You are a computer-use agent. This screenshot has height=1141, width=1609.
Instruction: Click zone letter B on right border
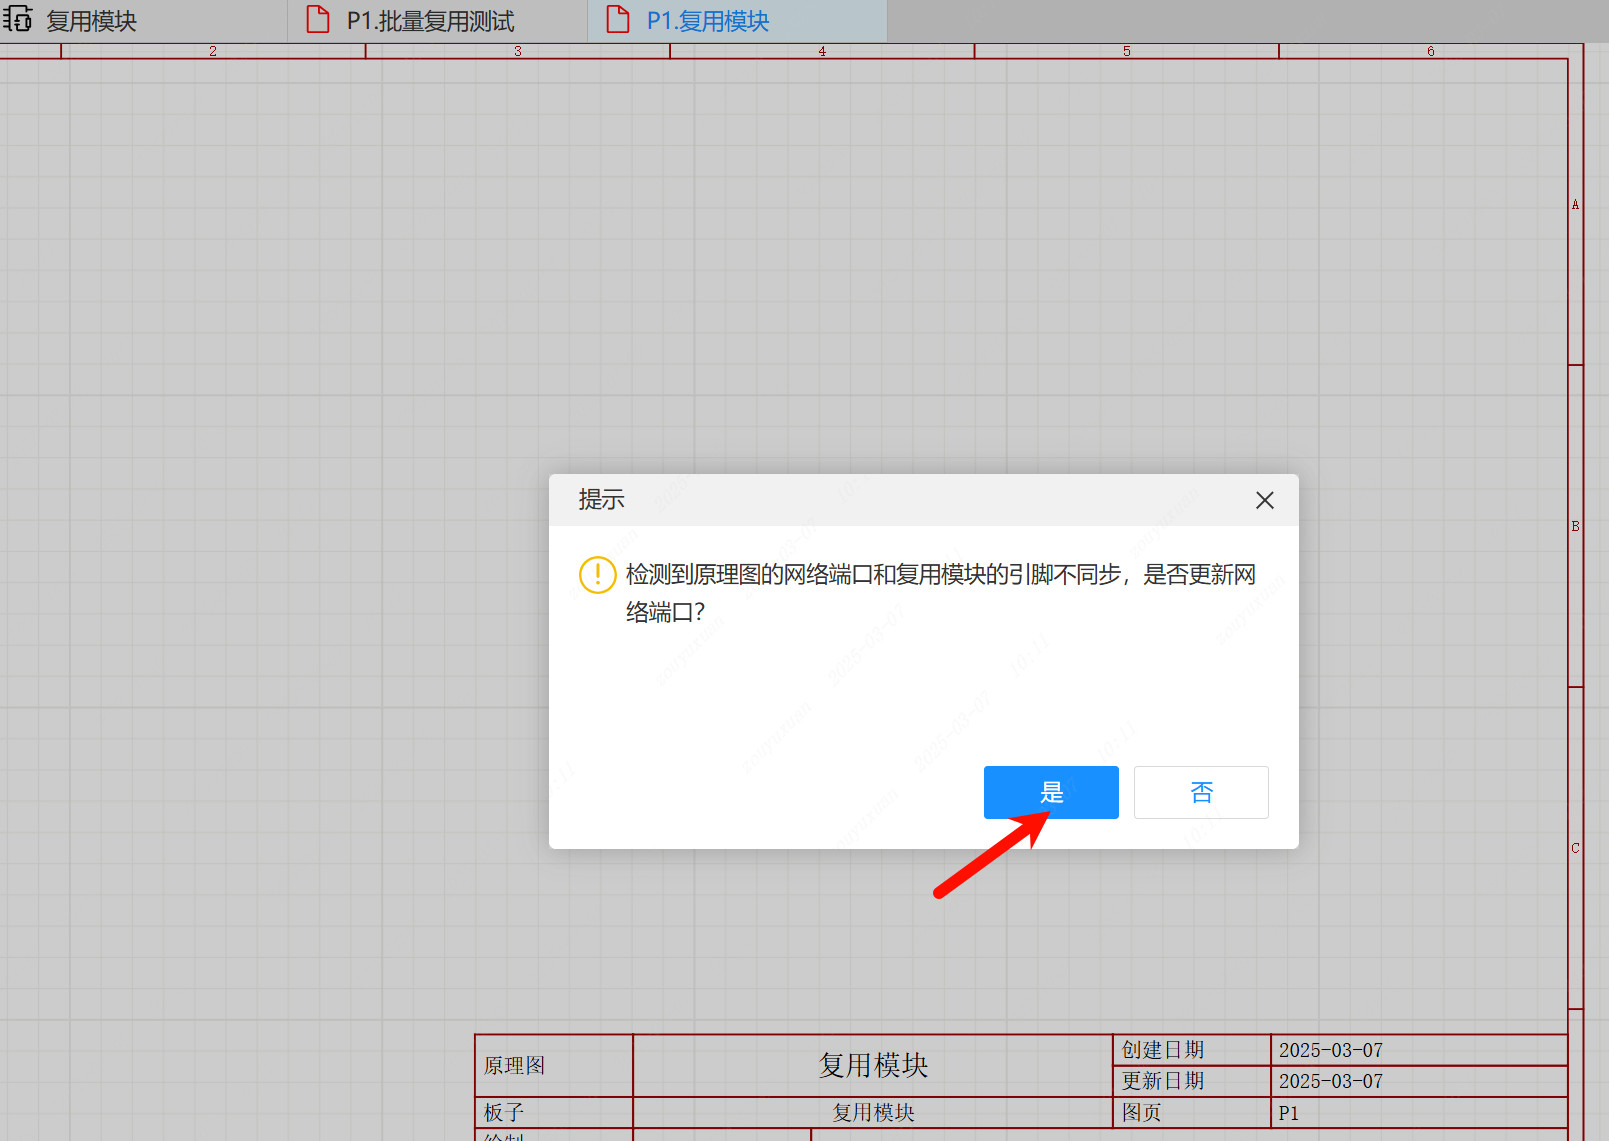(1575, 526)
